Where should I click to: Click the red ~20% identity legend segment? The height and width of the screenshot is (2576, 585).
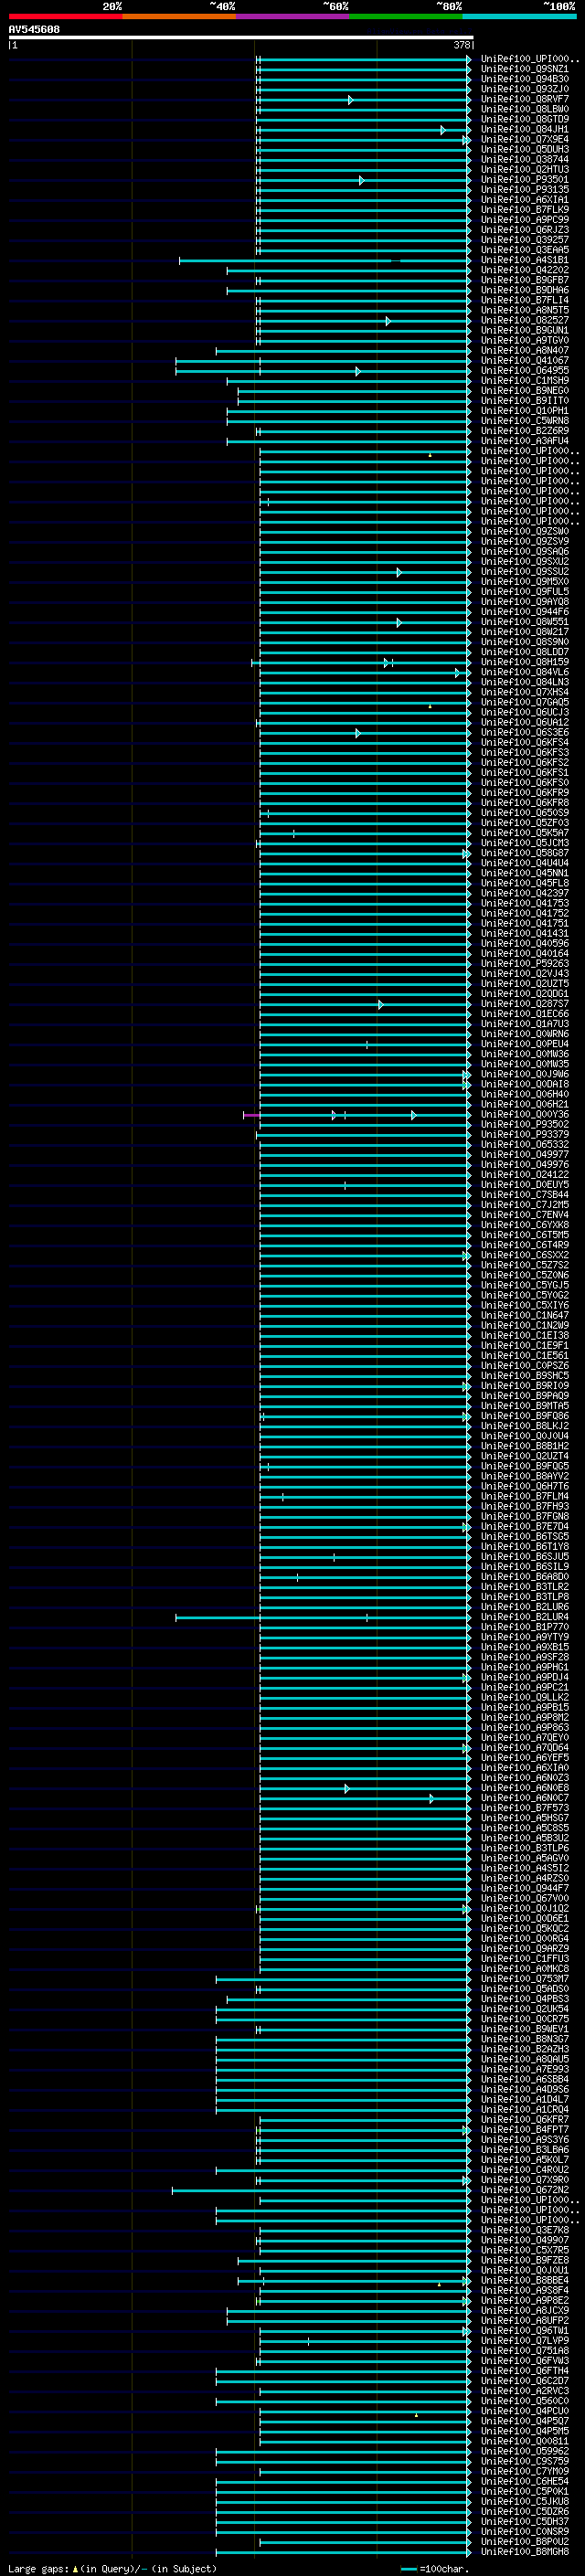(65, 17)
